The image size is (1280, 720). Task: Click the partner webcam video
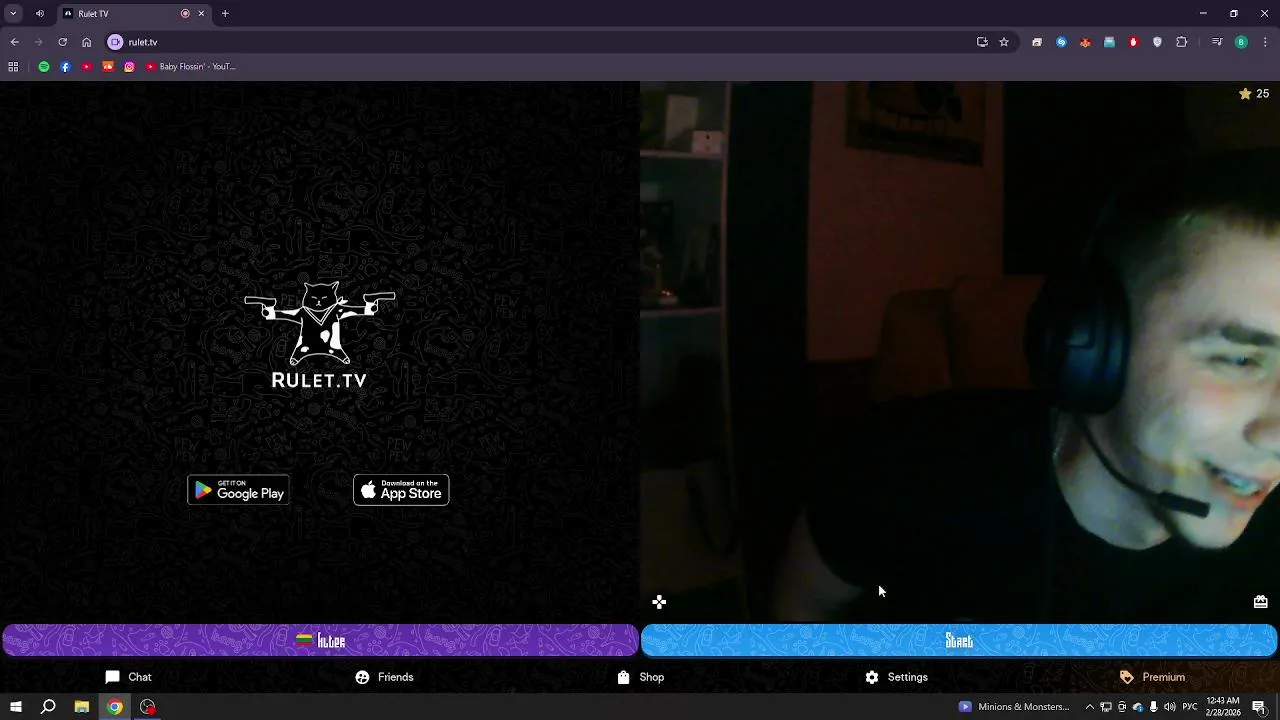pyautogui.click(x=960, y=352)
